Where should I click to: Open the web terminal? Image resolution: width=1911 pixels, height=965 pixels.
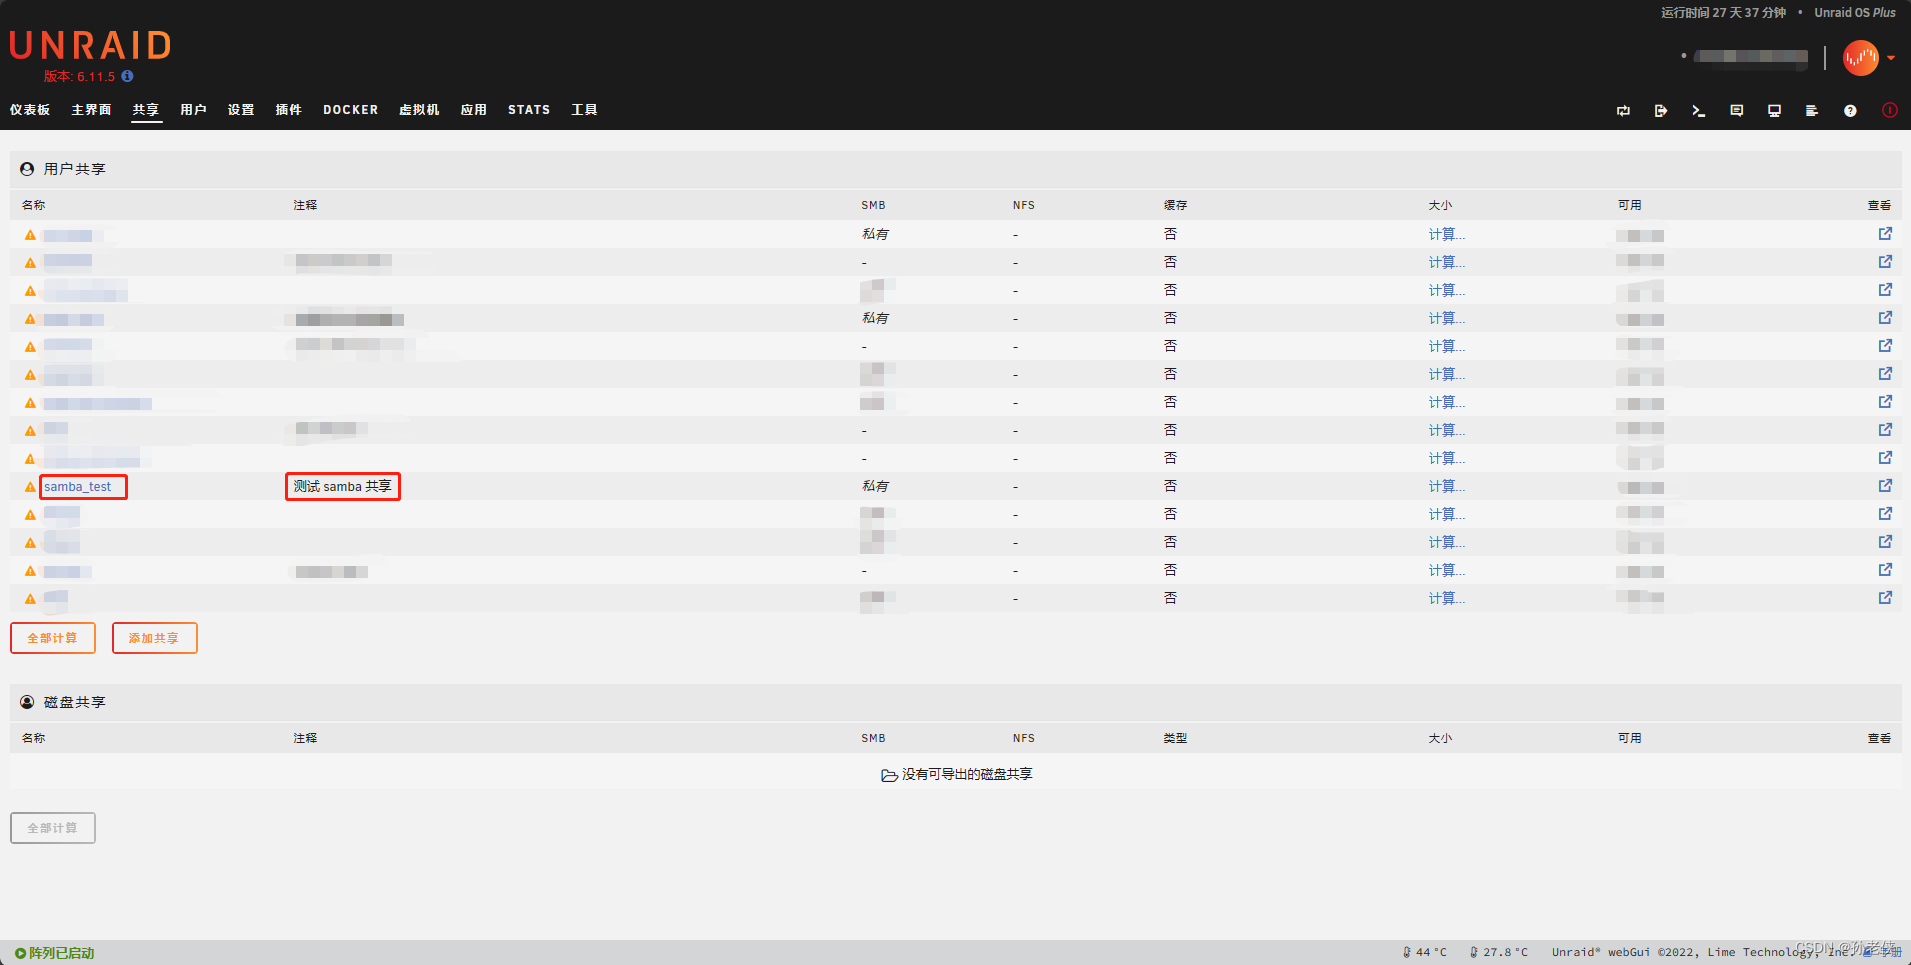coord(1698,110)
